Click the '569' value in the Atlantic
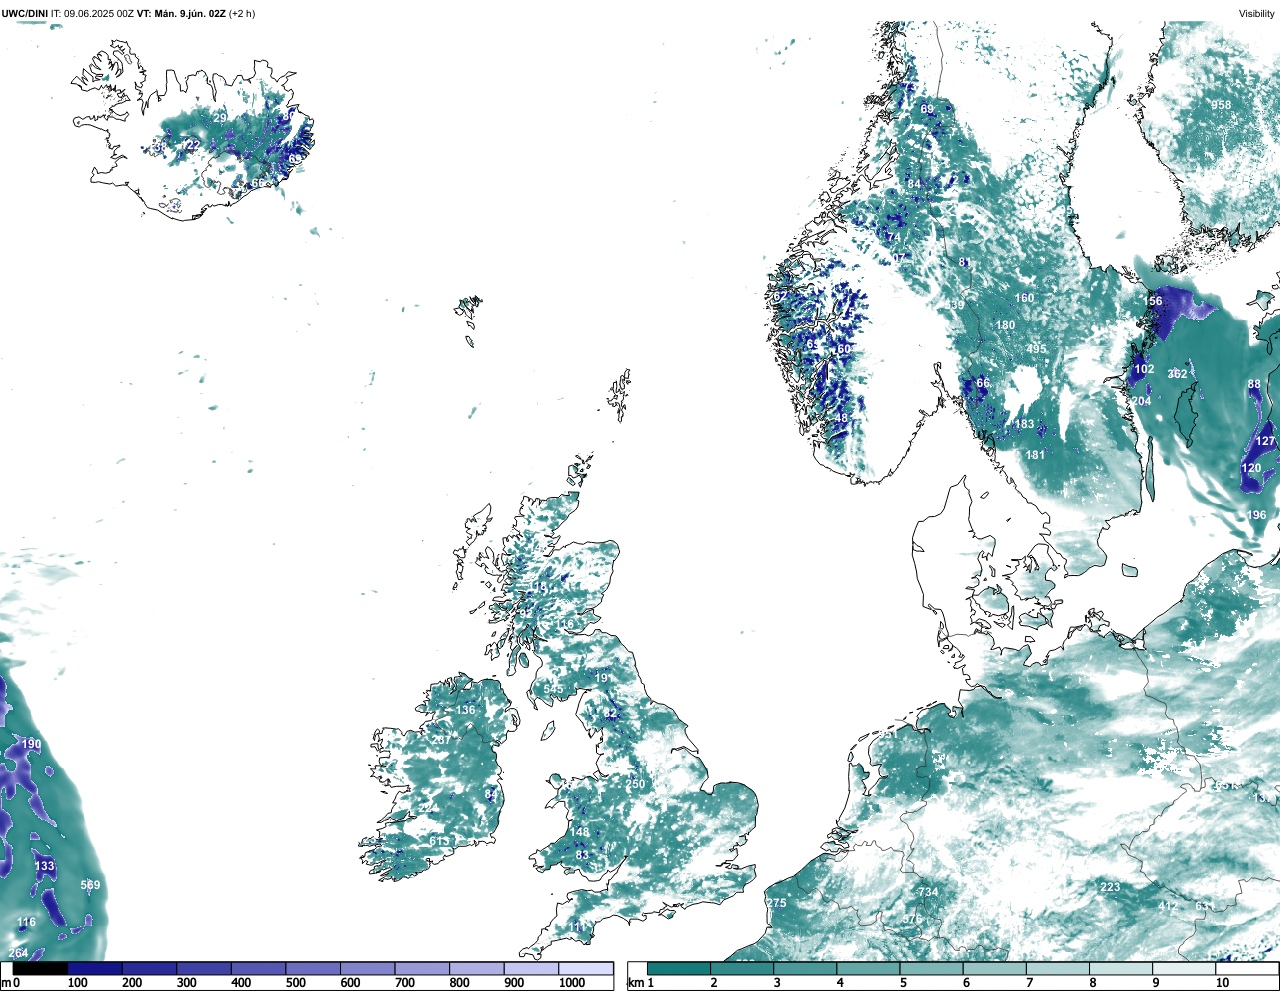This screenshot has width=1280, height=991. click(x=90, y=885)
